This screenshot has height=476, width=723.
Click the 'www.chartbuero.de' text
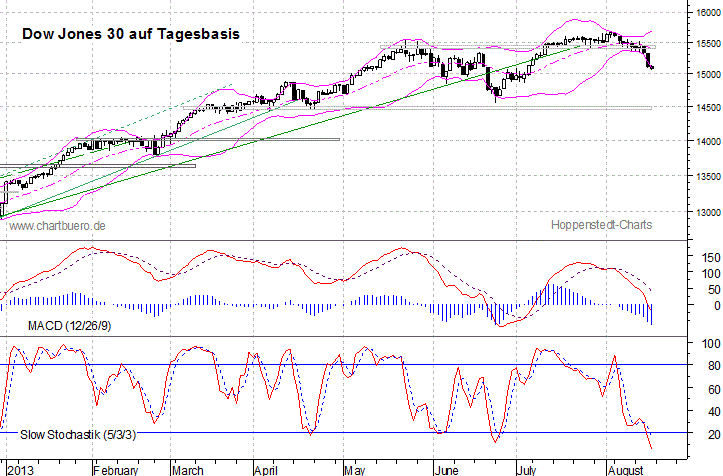(x=57, y=226)
